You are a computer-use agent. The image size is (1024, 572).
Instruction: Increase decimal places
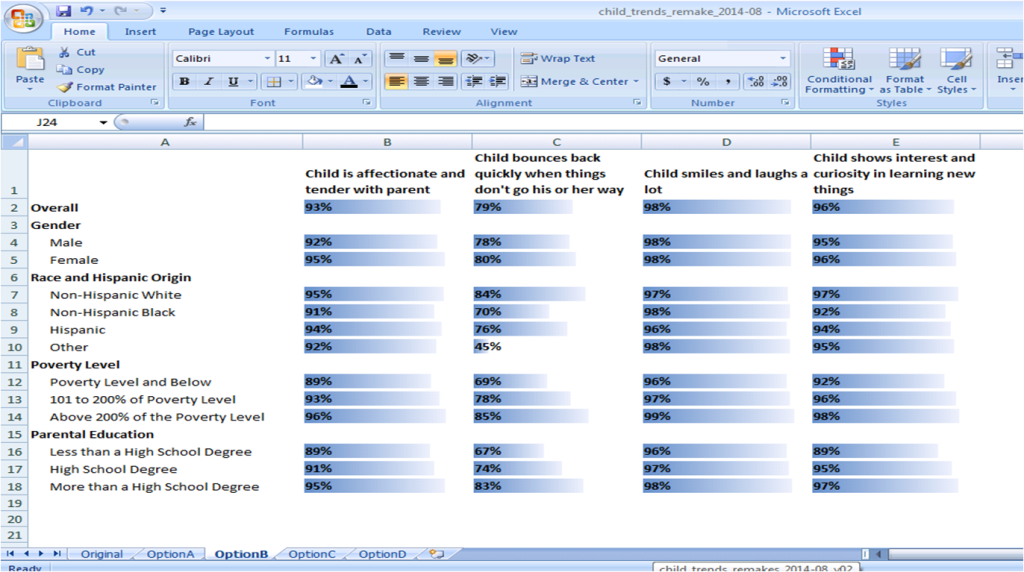[x=756, y=82]
